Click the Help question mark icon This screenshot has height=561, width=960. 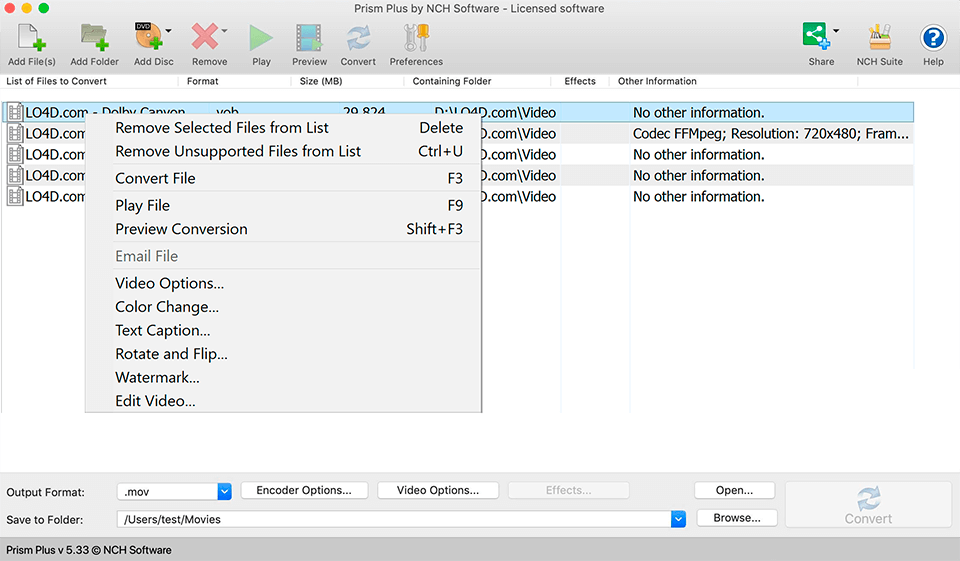[x=933, y=38]
